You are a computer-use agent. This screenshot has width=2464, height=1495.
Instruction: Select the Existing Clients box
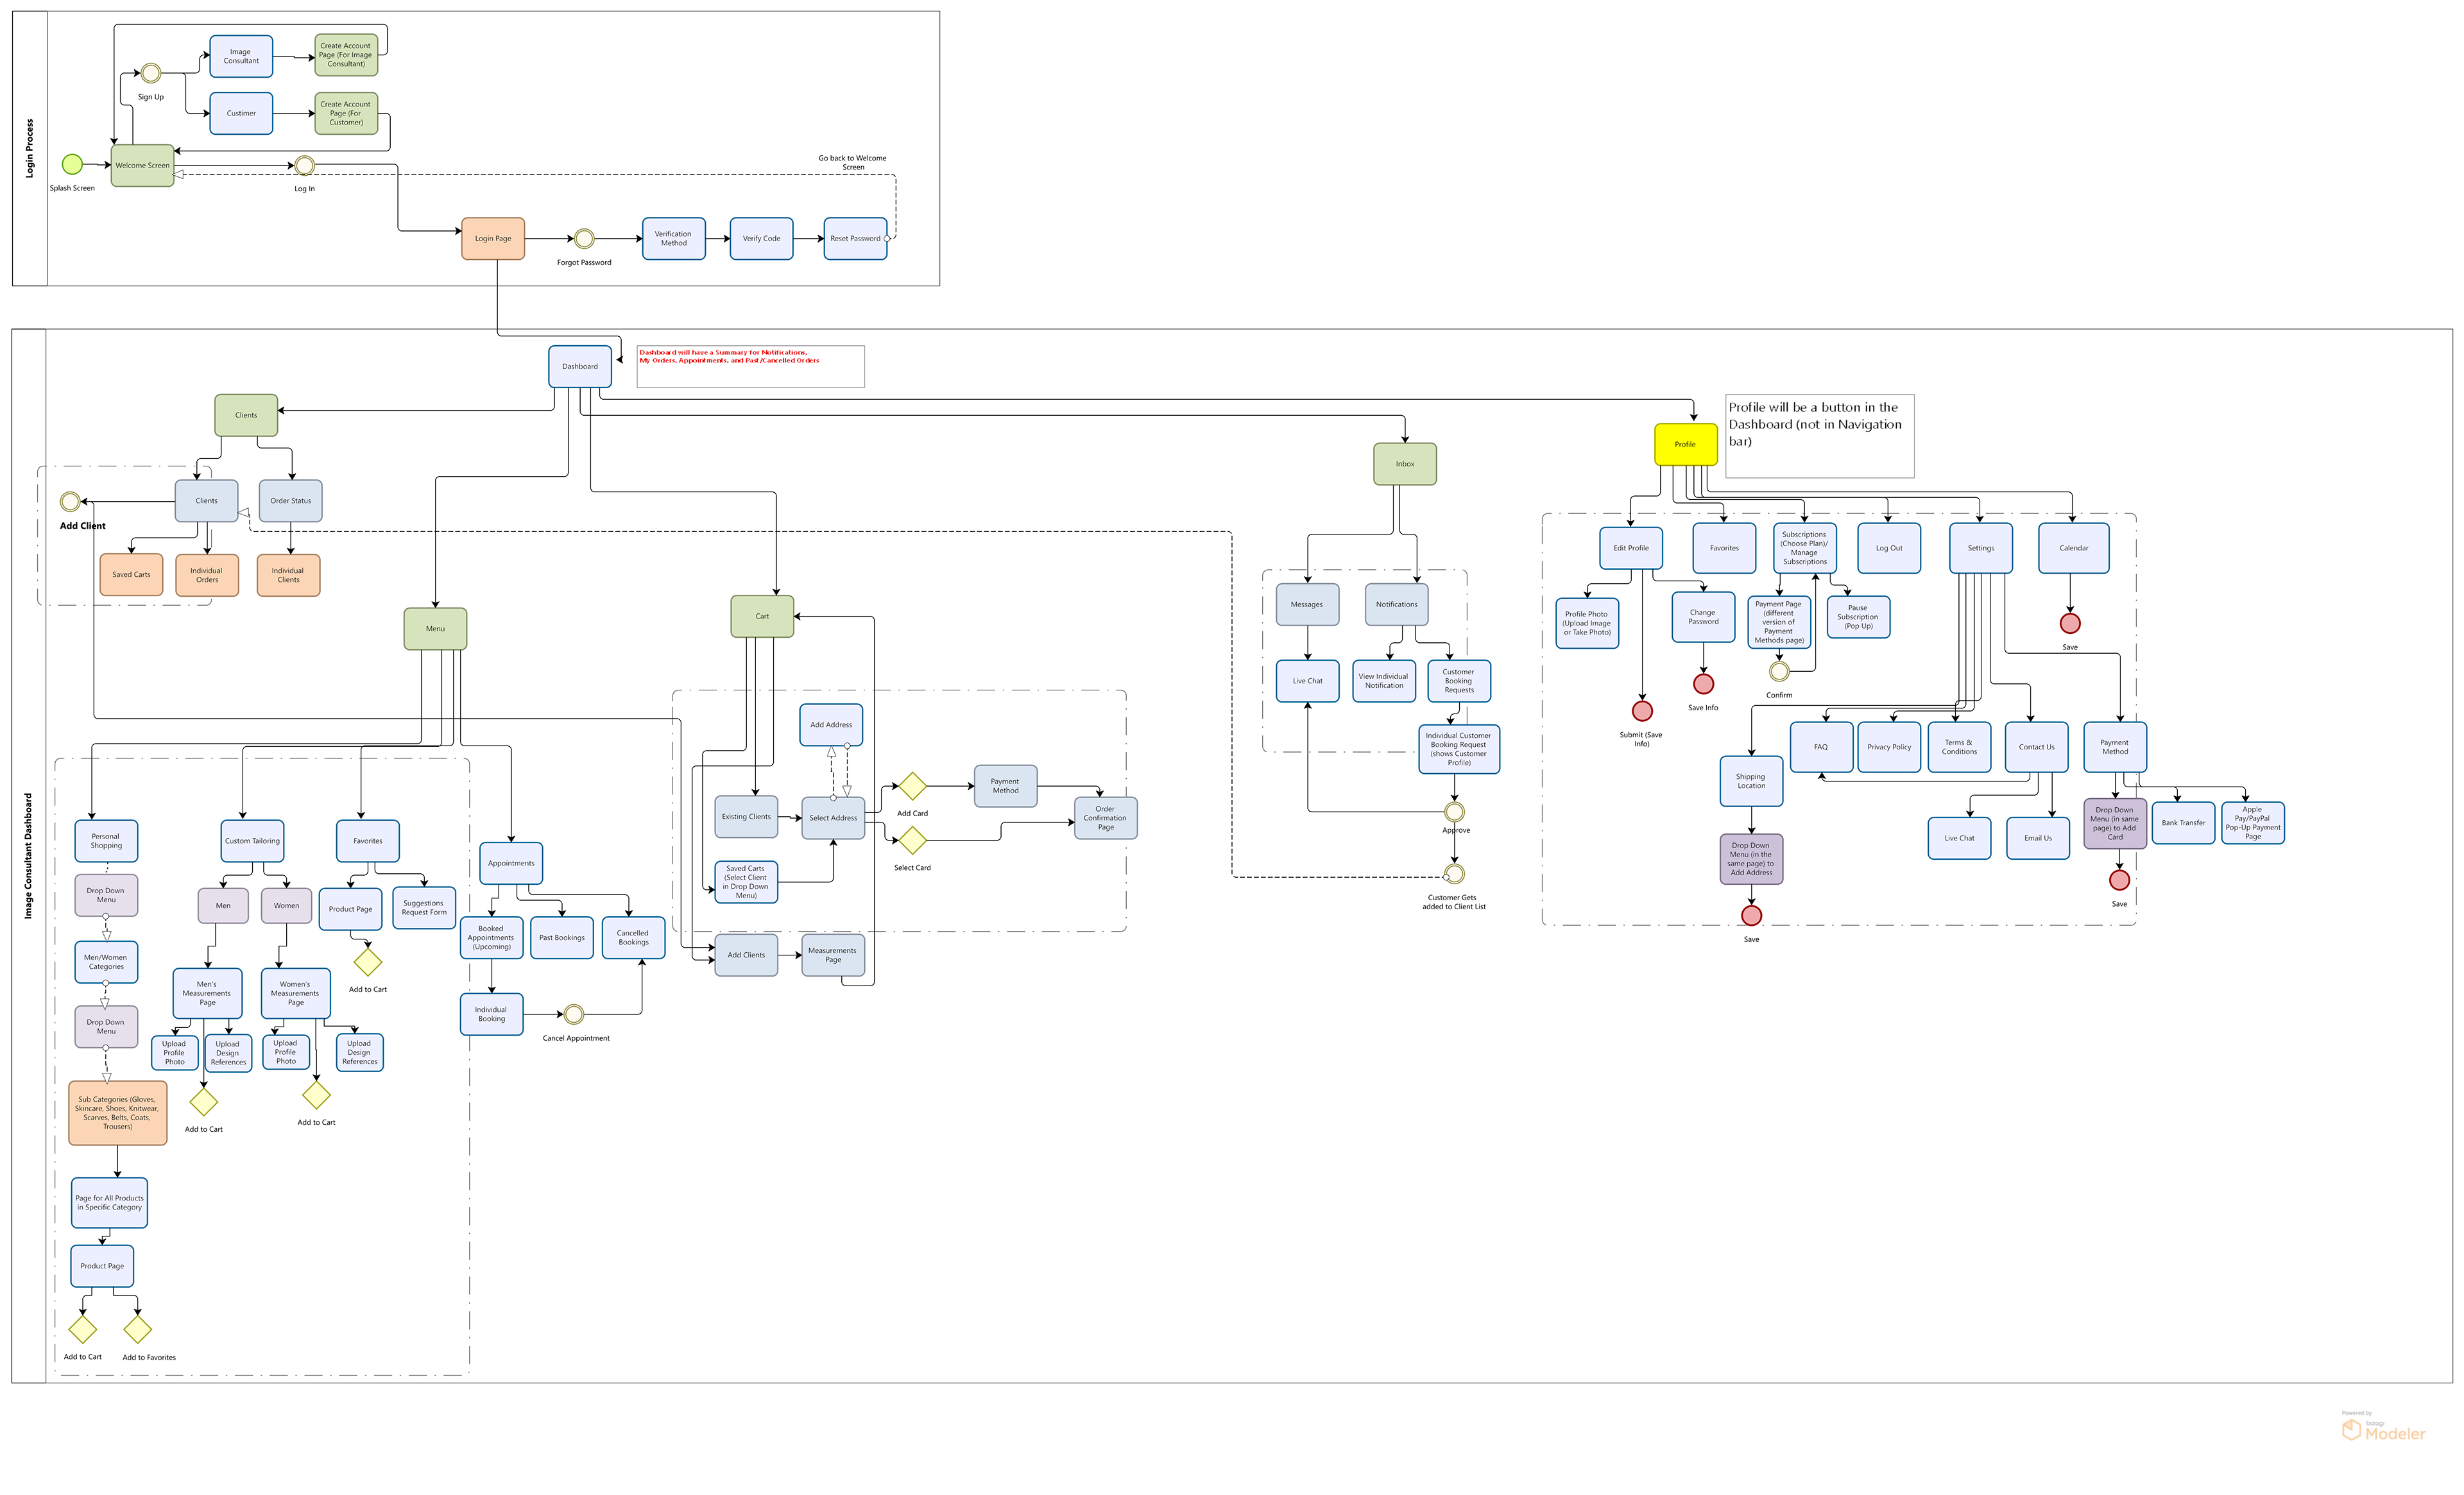click(747, 817)
